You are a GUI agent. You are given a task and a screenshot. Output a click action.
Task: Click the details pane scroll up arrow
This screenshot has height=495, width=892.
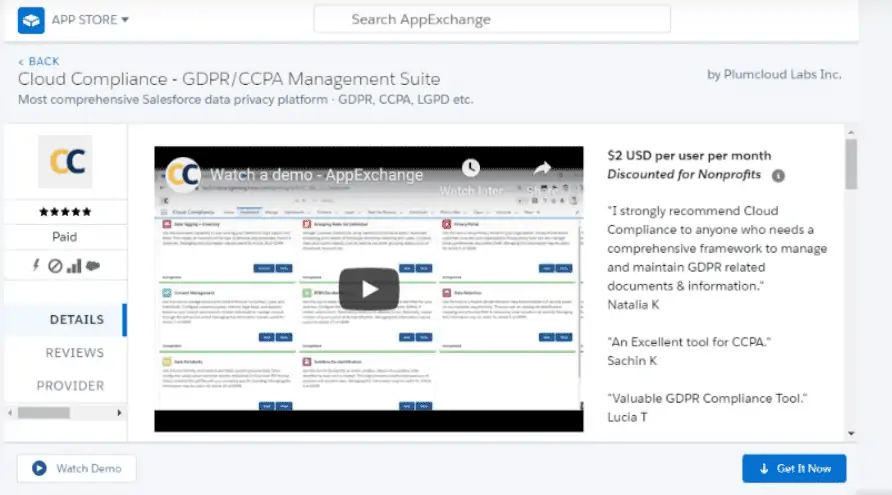pos(851,132)
